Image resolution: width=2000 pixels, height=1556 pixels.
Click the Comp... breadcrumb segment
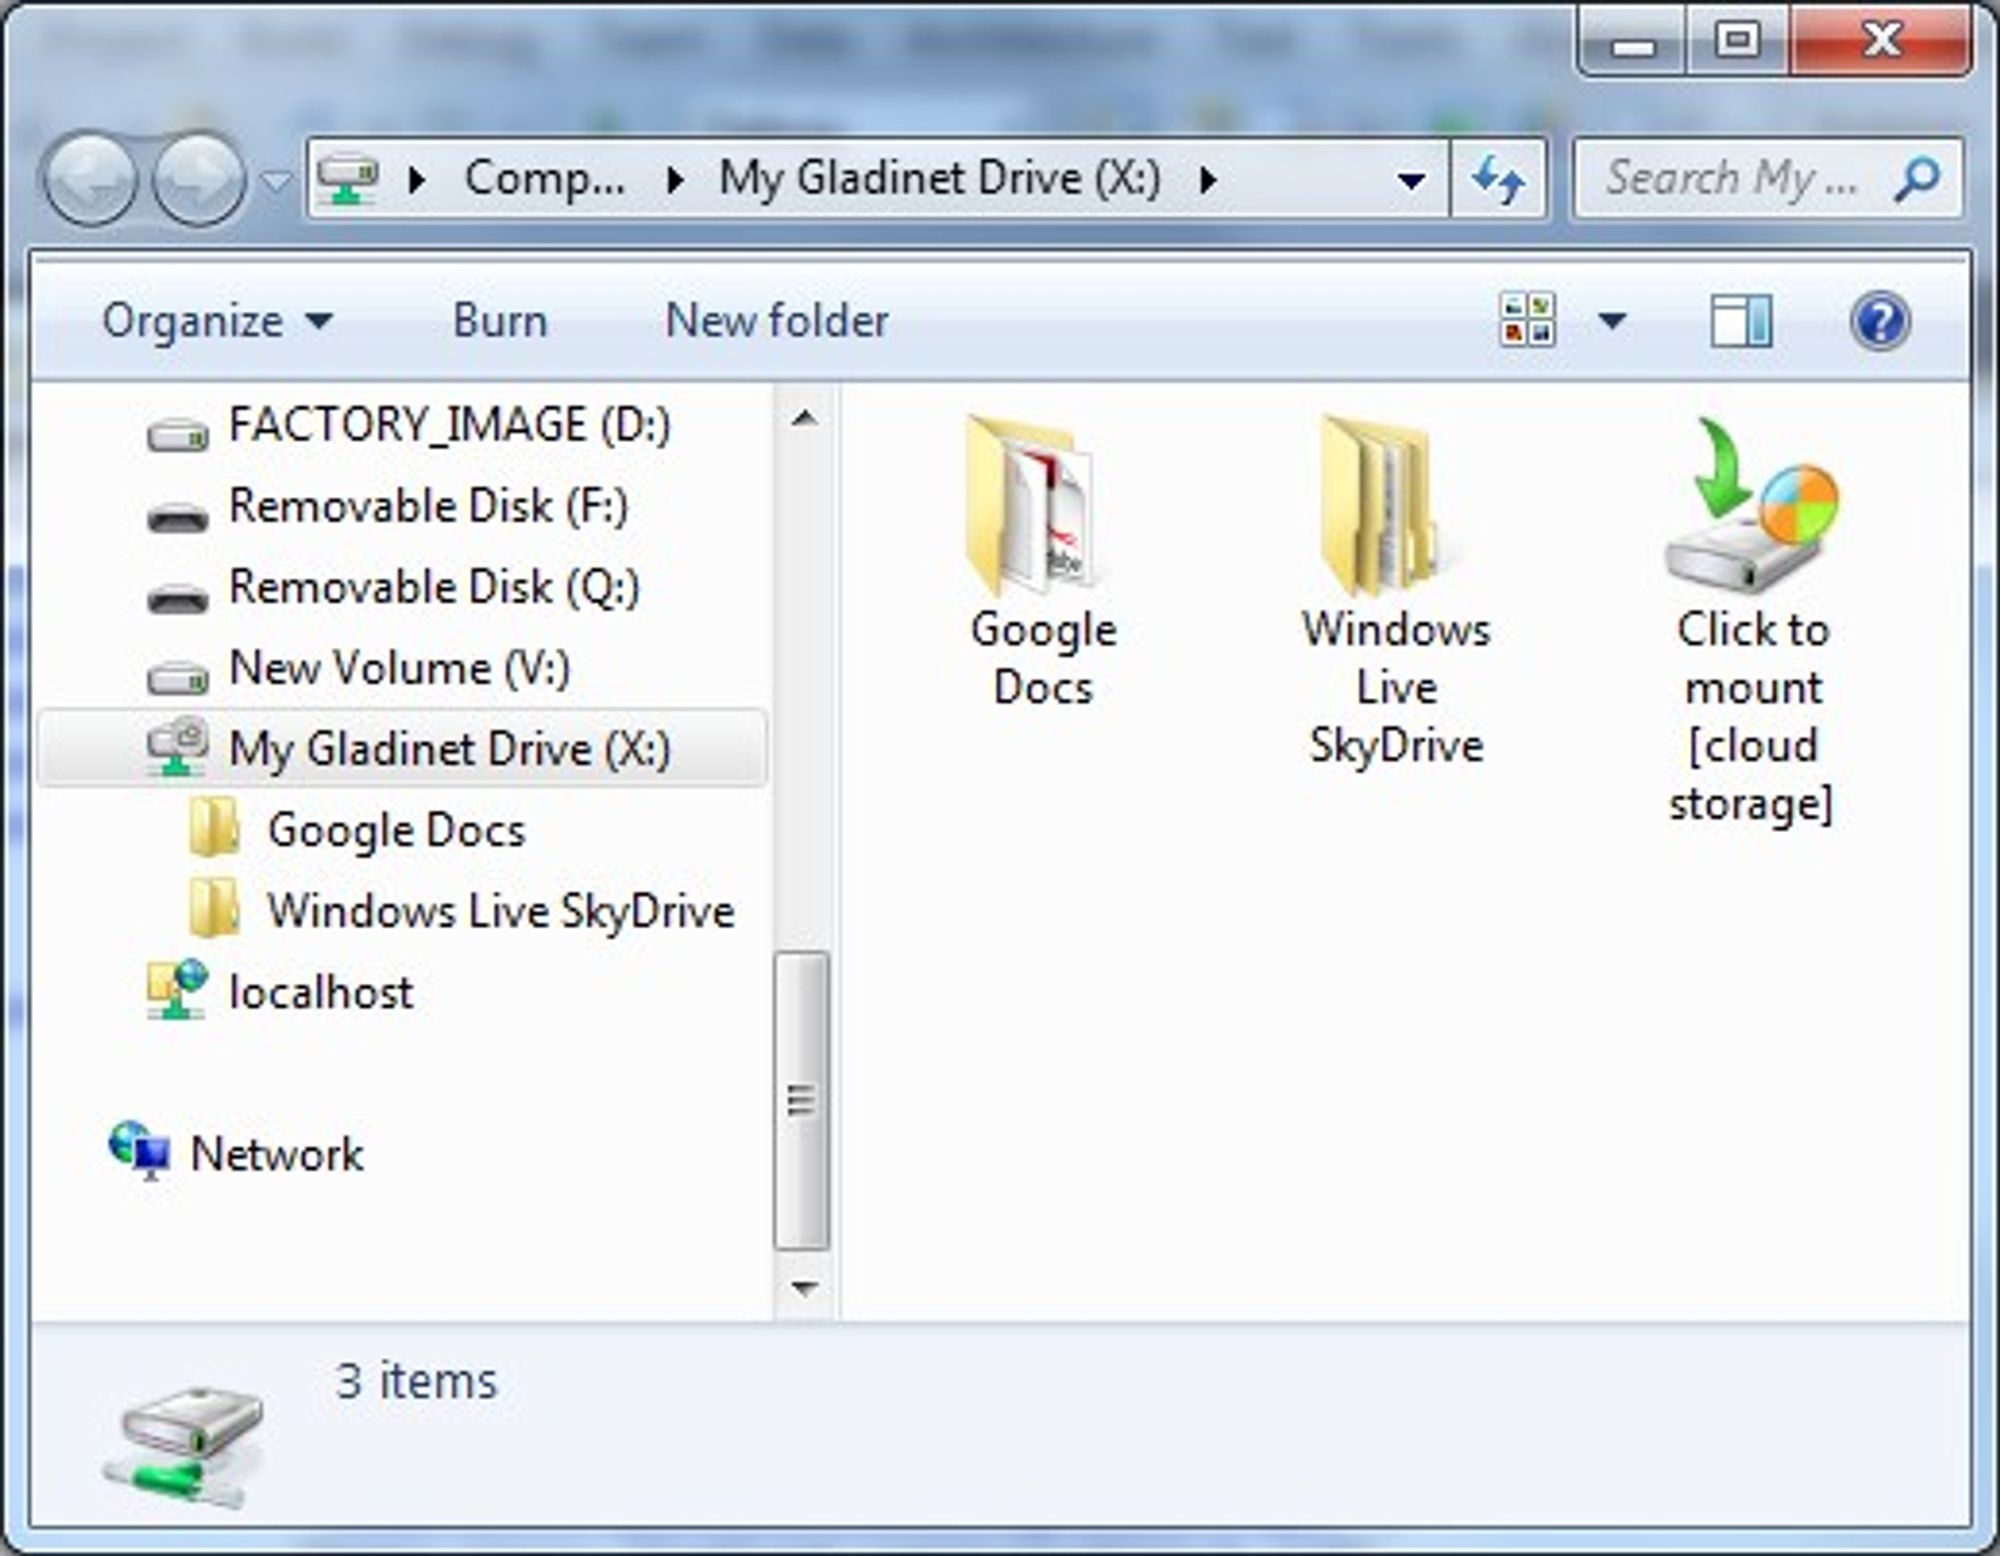click(545, 179)
